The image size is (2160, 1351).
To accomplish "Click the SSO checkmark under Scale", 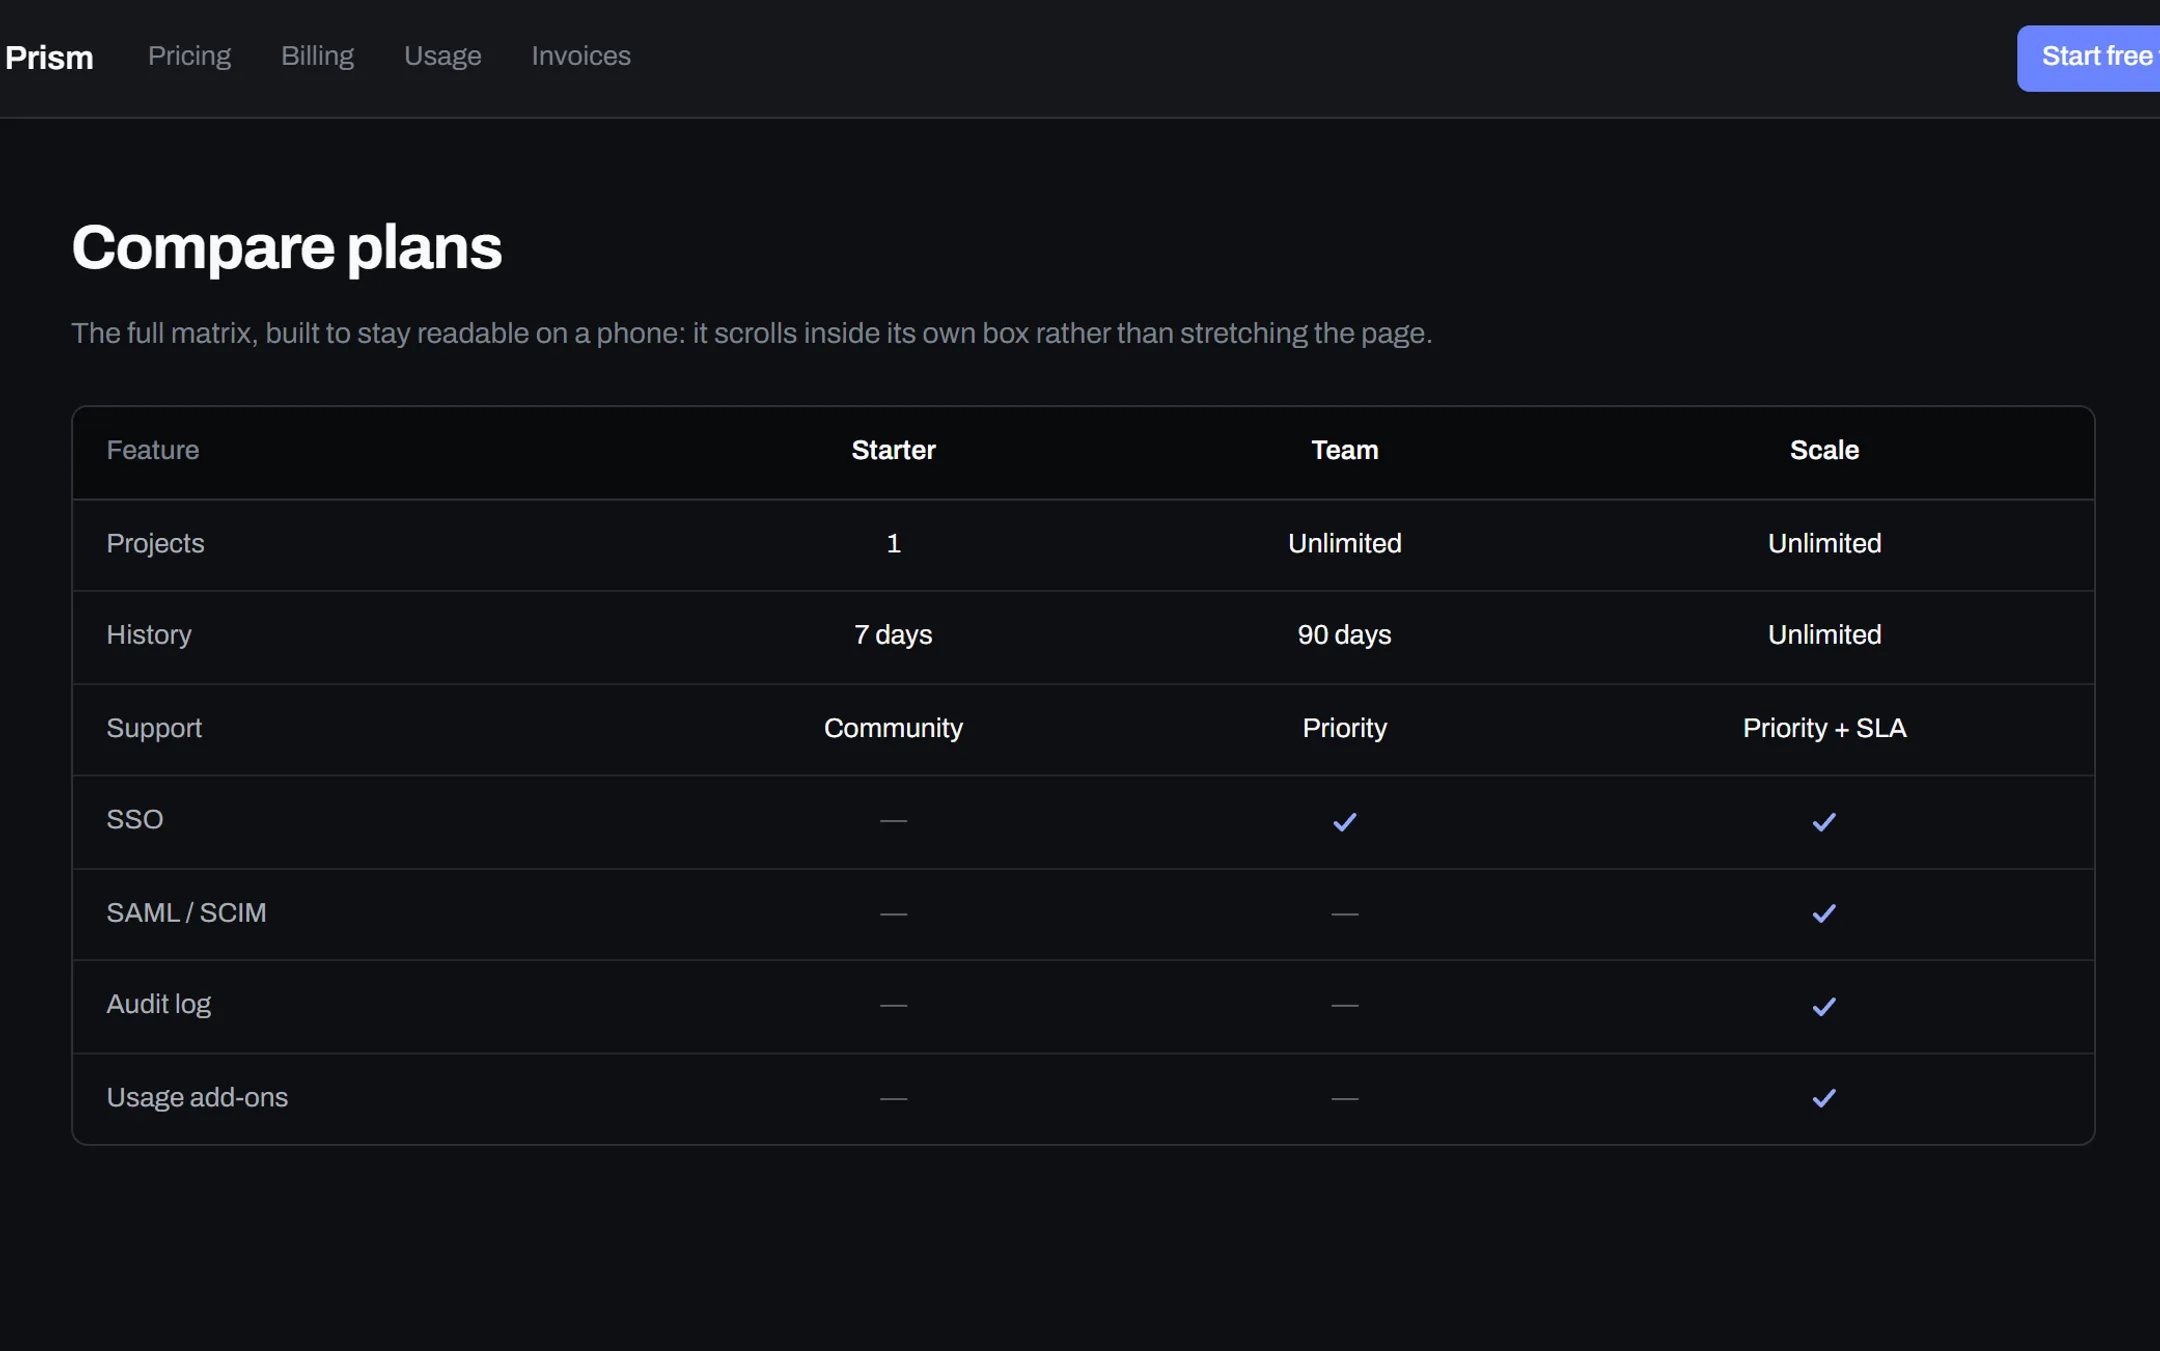I will click(x=1824, y=821).
